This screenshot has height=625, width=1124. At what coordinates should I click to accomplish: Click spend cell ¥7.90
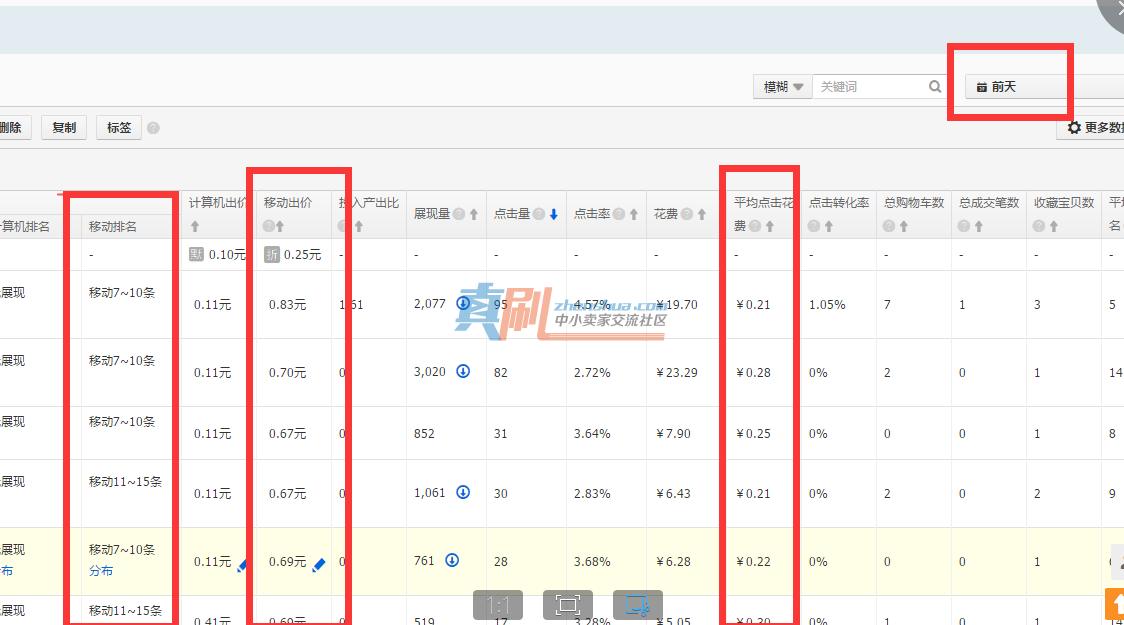click(674, 434)
